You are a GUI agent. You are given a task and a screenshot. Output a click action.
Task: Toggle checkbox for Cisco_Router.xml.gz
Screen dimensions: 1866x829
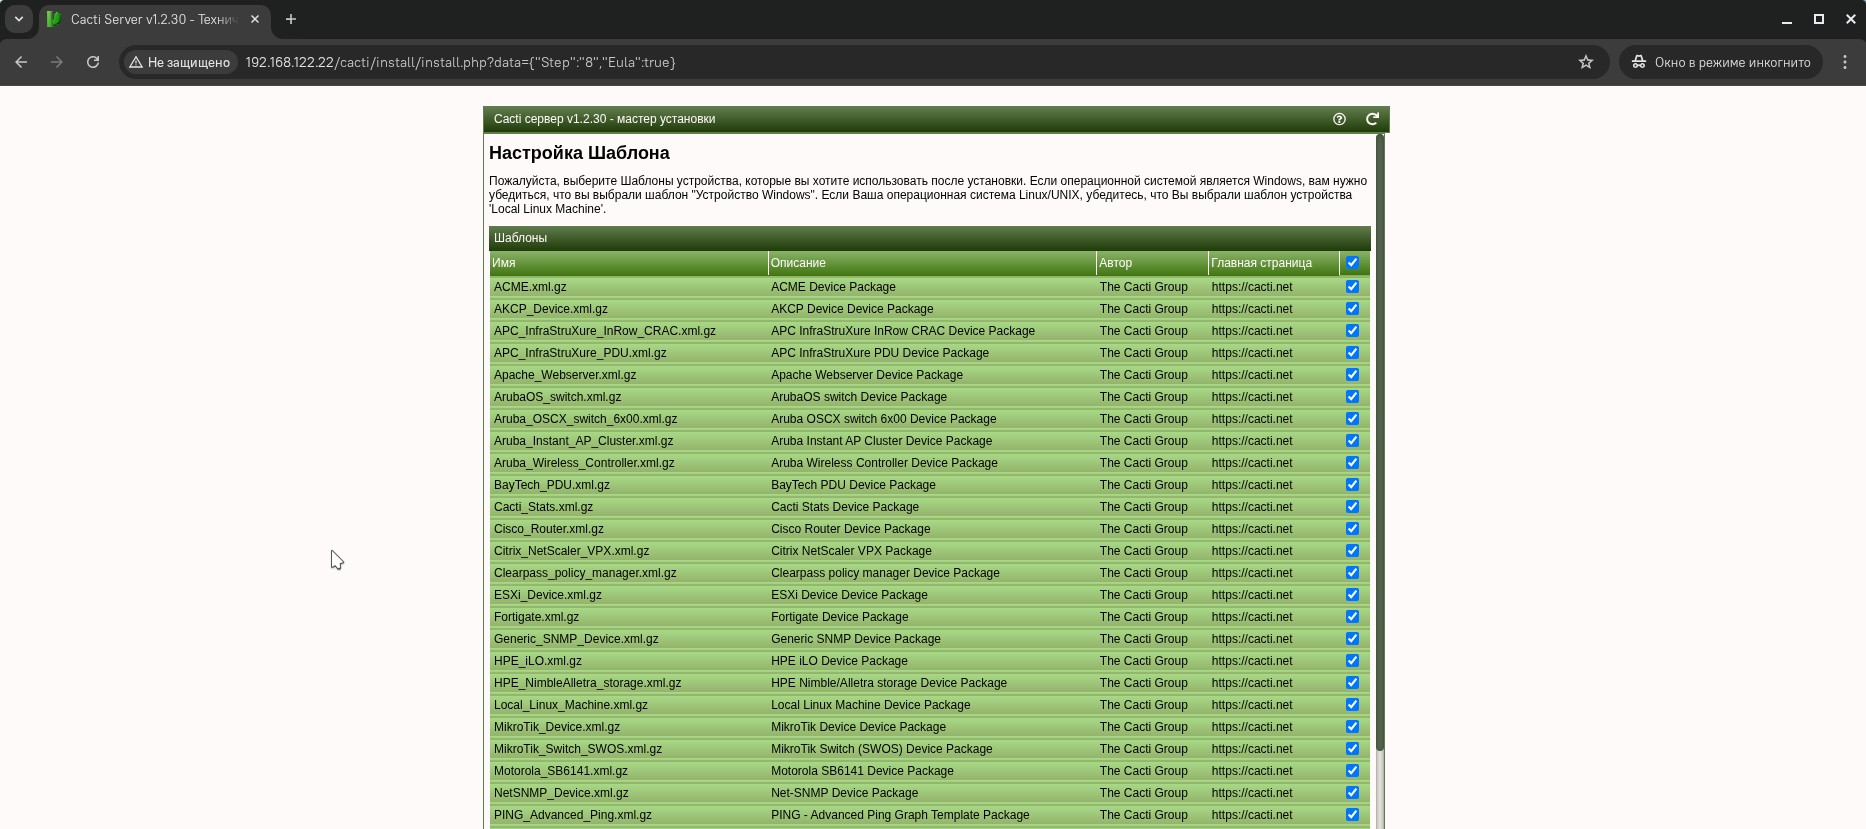1352,529
